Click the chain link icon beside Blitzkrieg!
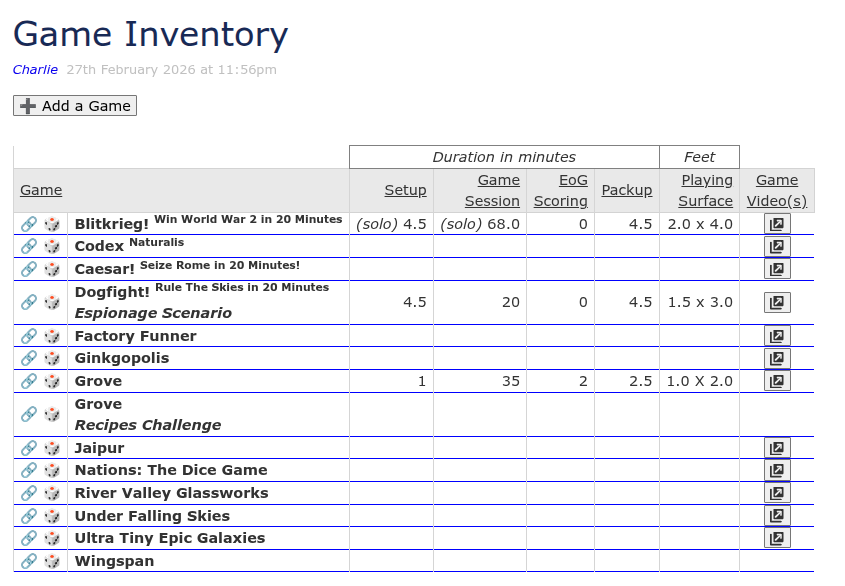845x586 pixels. coord(29,224)
